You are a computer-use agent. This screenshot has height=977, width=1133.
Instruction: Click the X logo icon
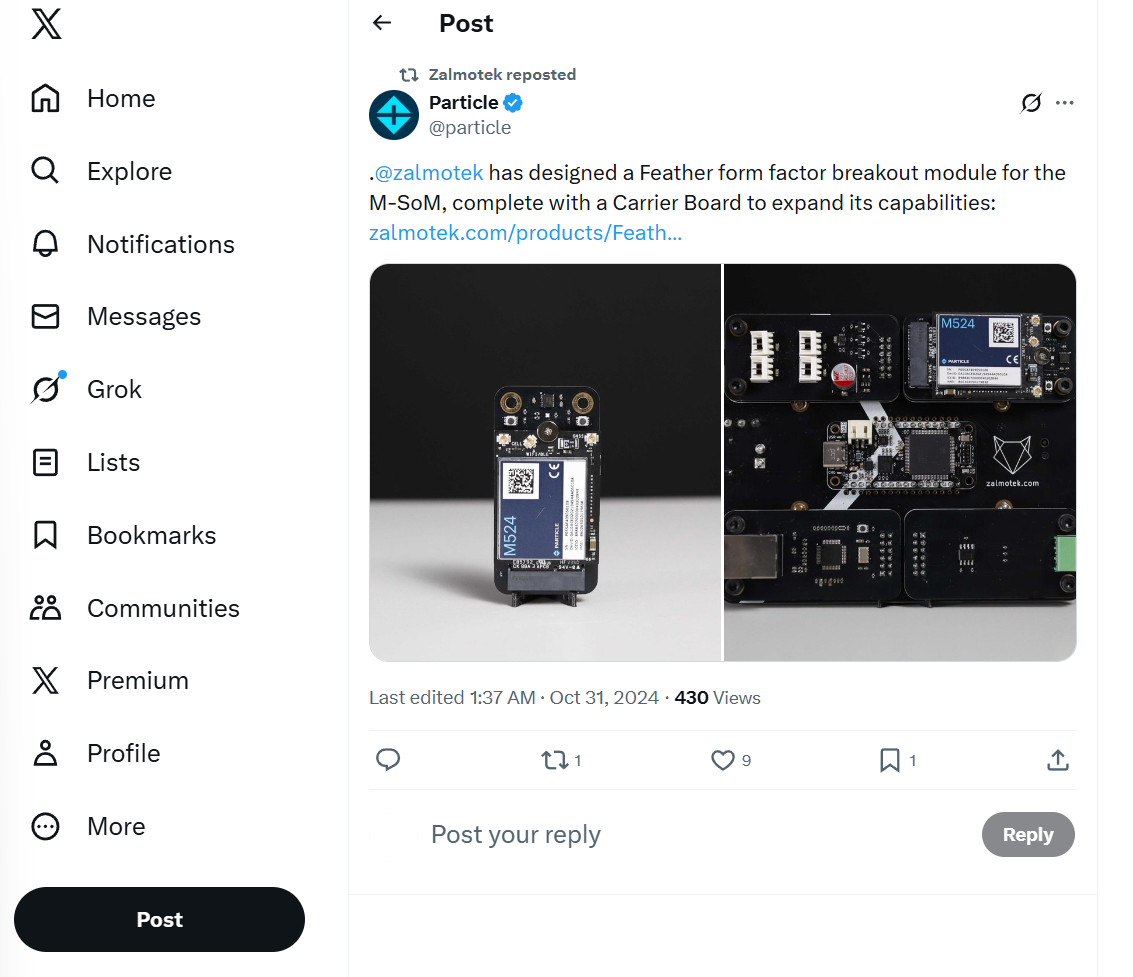(46, 24)
